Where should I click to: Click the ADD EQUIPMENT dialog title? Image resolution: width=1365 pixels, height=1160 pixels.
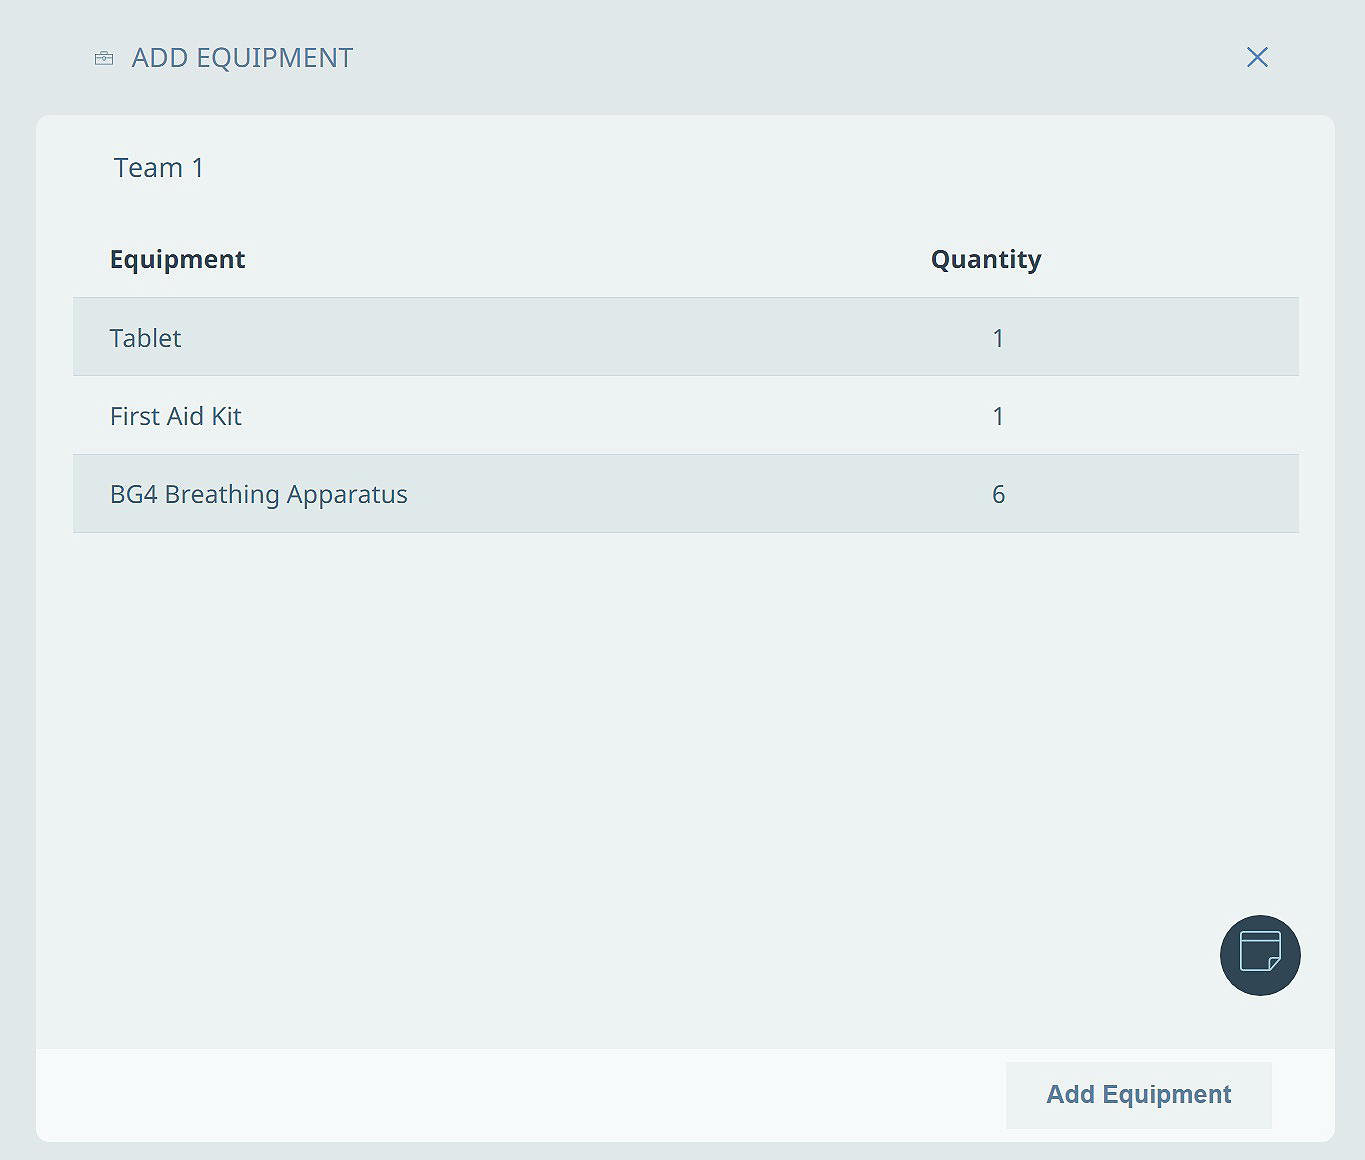click(242, 58)
